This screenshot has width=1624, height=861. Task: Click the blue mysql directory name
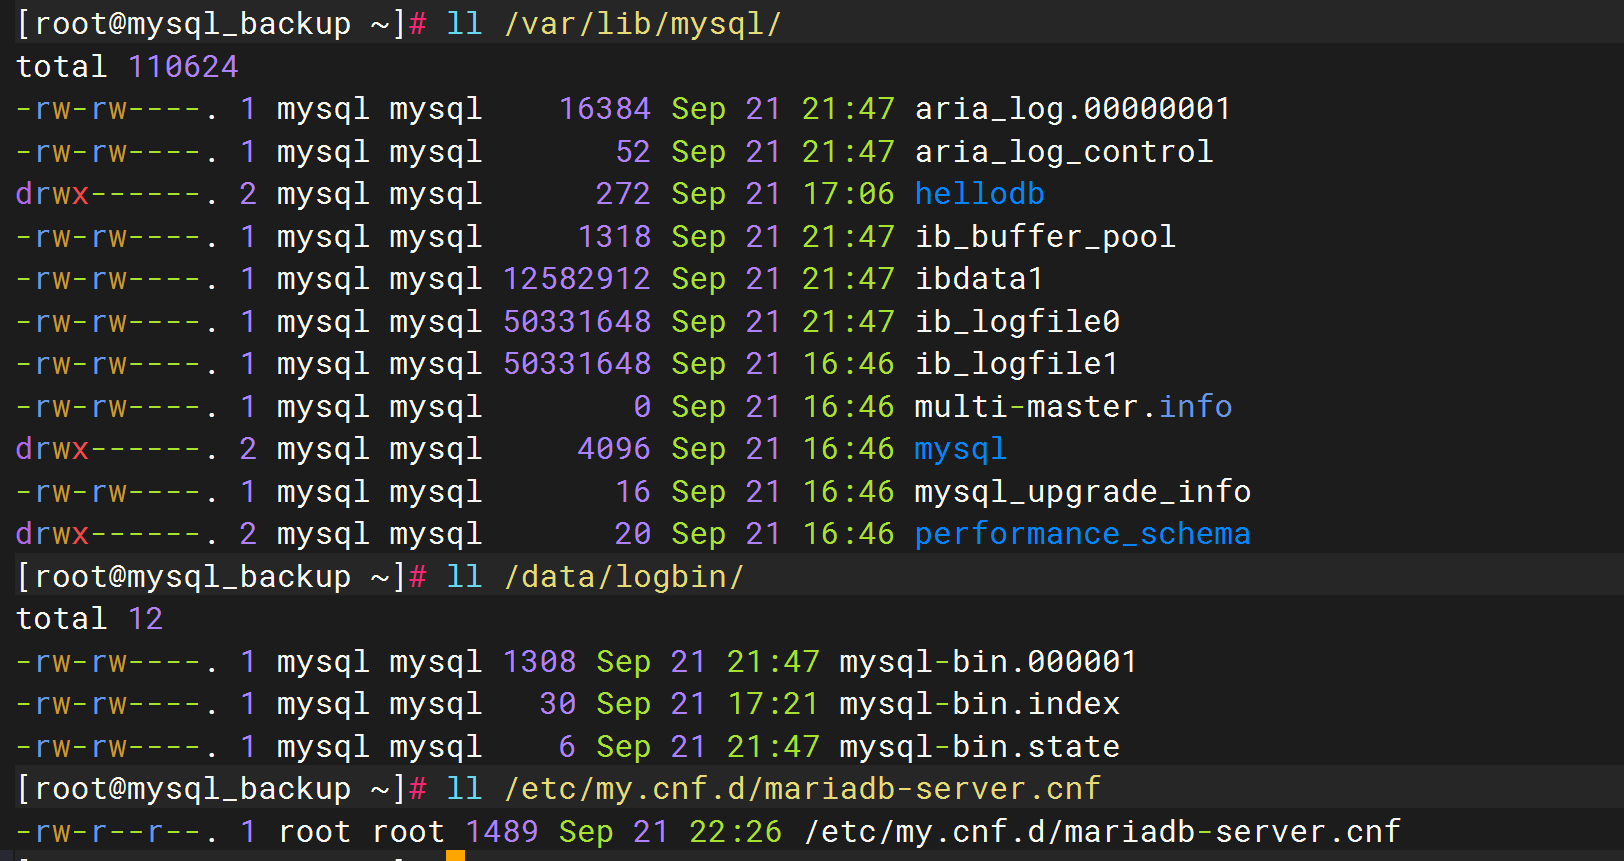click(960, 449)
